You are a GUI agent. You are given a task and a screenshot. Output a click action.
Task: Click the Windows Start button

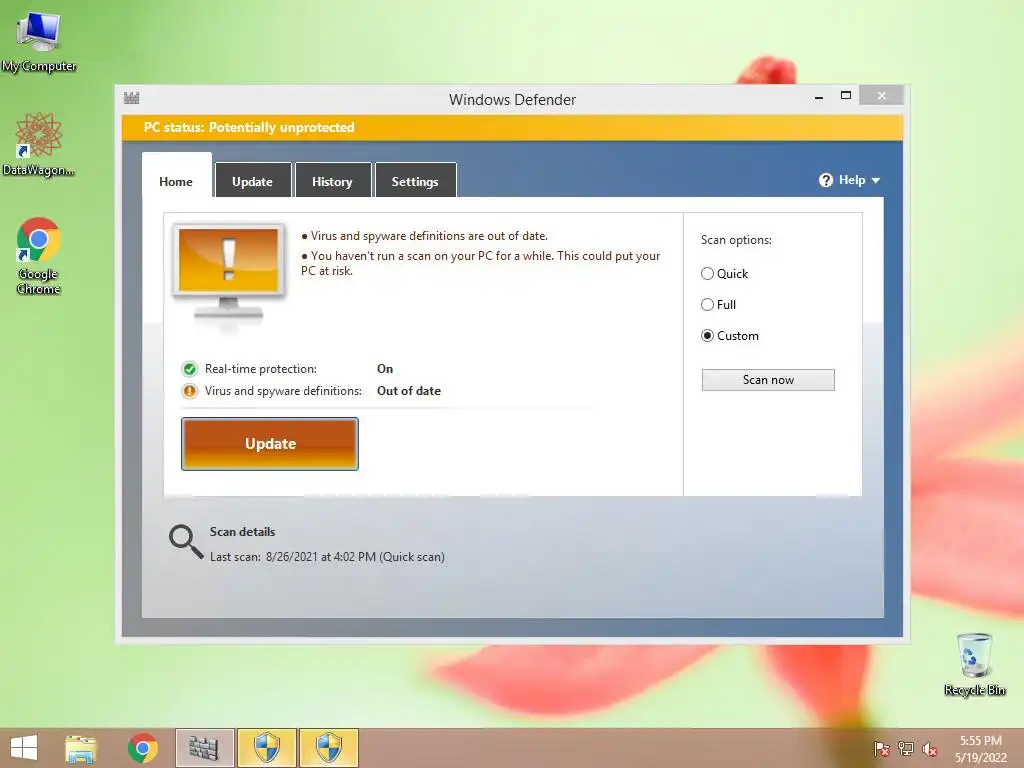(x=24, y=748)
